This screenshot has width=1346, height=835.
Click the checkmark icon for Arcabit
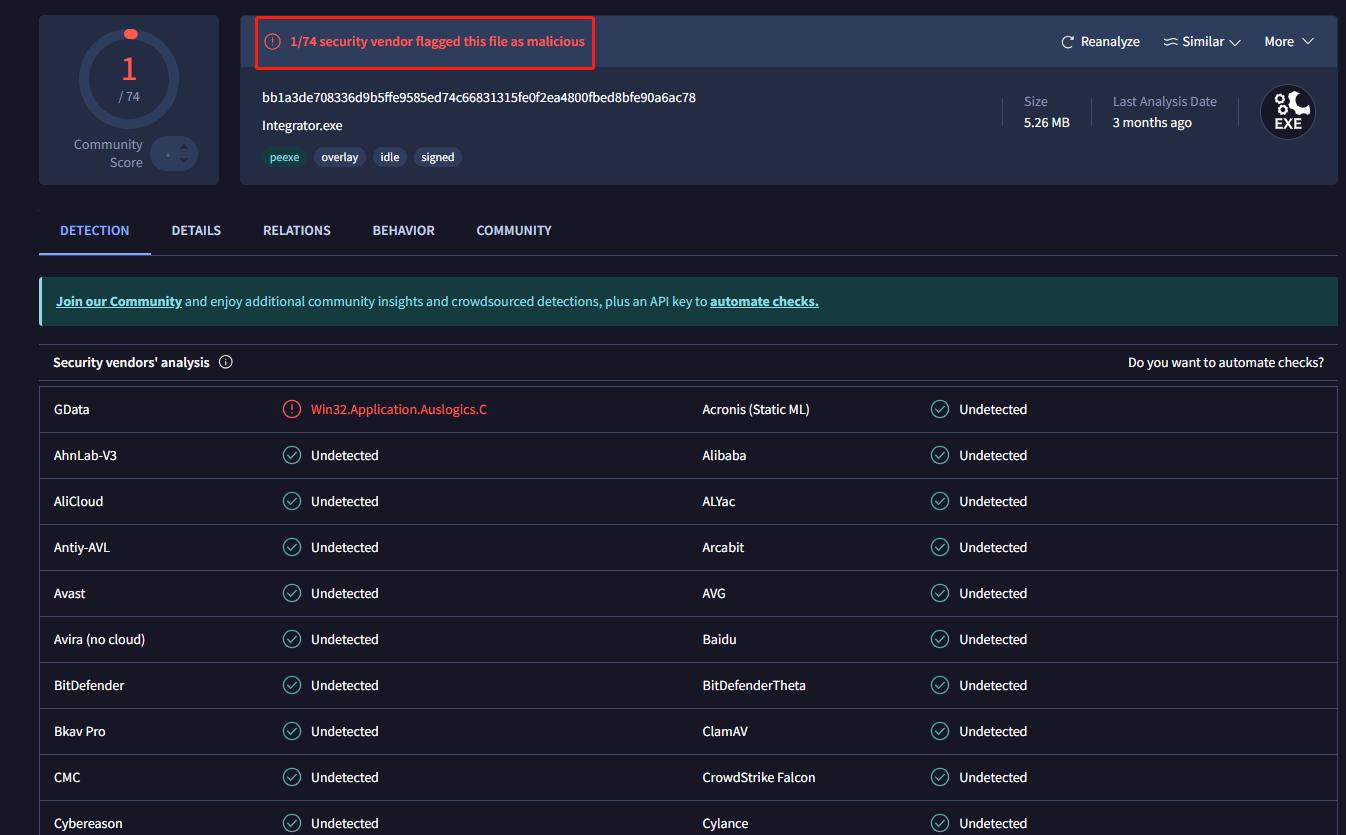click(940, 547)
